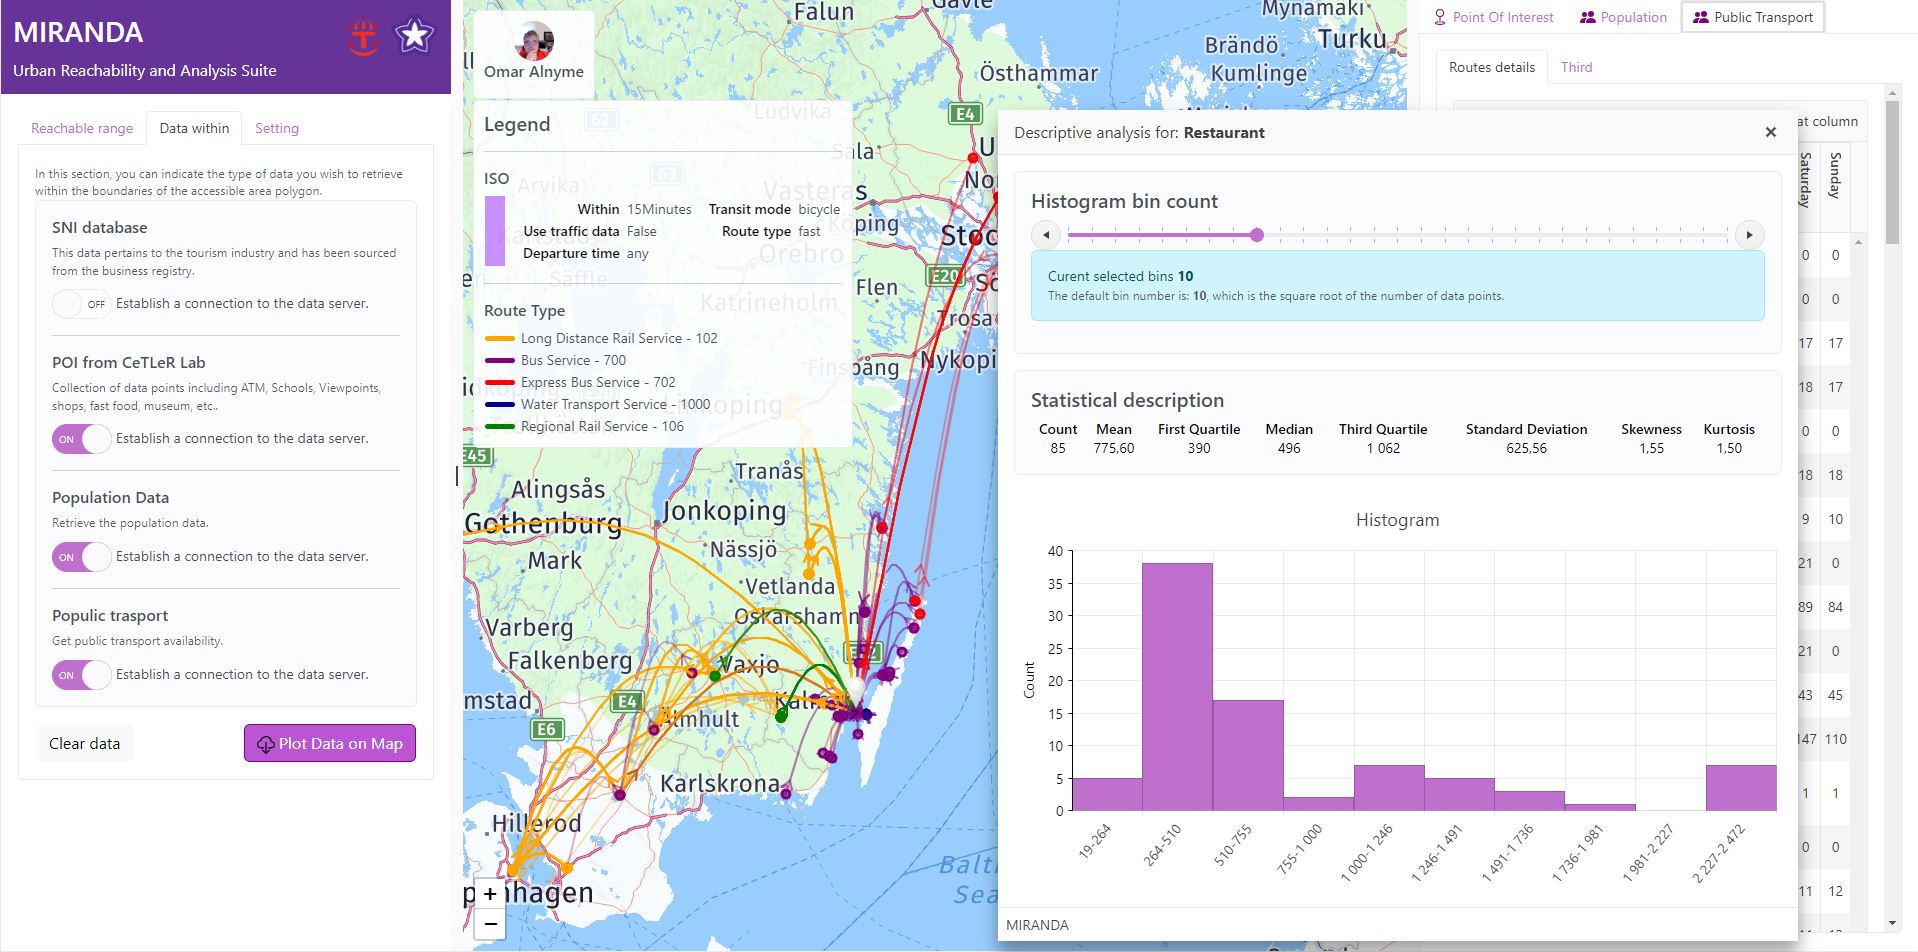Screen dimensions: 1918x952
Task: Enable the SNI database connection toggle
Action: click(81, 304)
